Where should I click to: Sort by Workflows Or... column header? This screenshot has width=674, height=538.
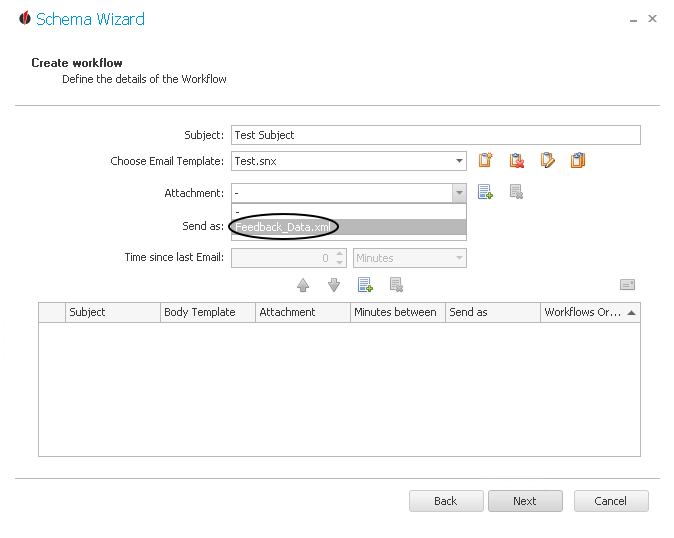click(x=590, y=312)
